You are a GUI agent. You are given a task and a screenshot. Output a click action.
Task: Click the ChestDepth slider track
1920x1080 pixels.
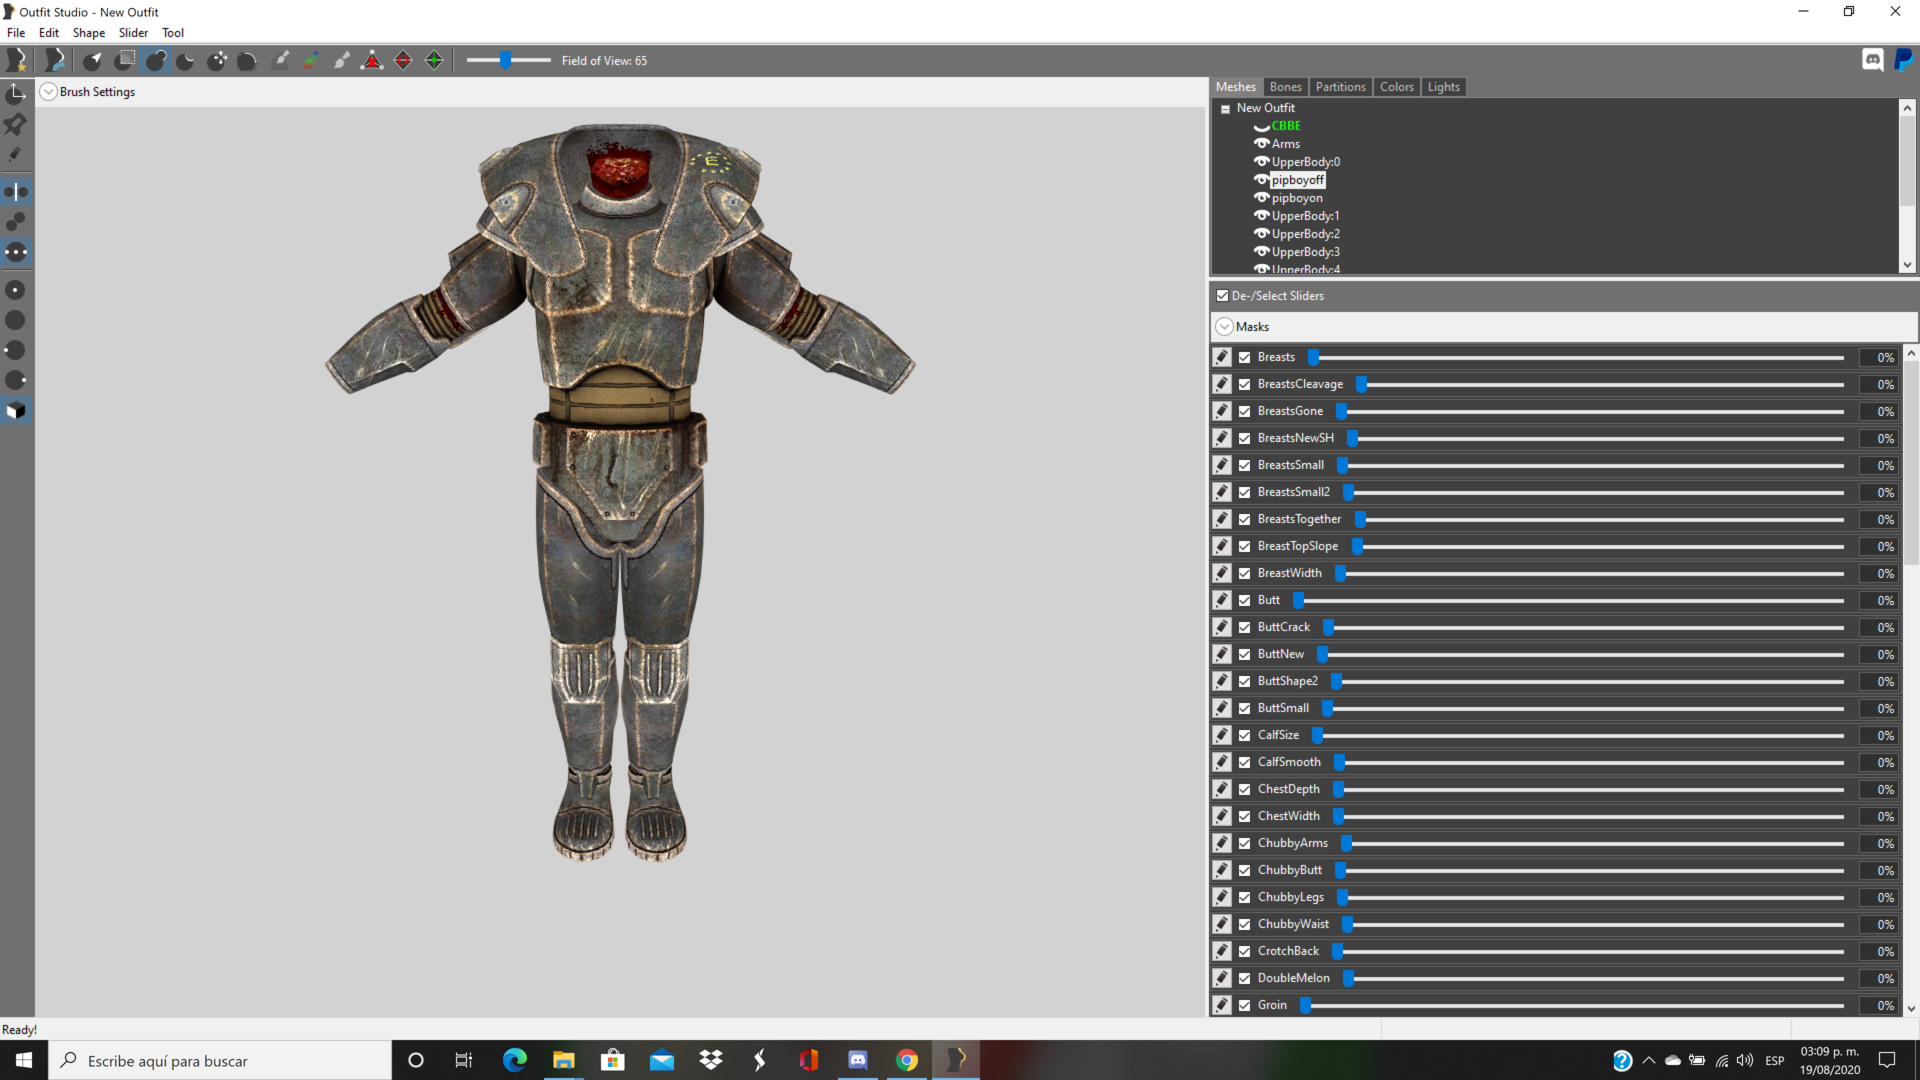[1588, 790]
